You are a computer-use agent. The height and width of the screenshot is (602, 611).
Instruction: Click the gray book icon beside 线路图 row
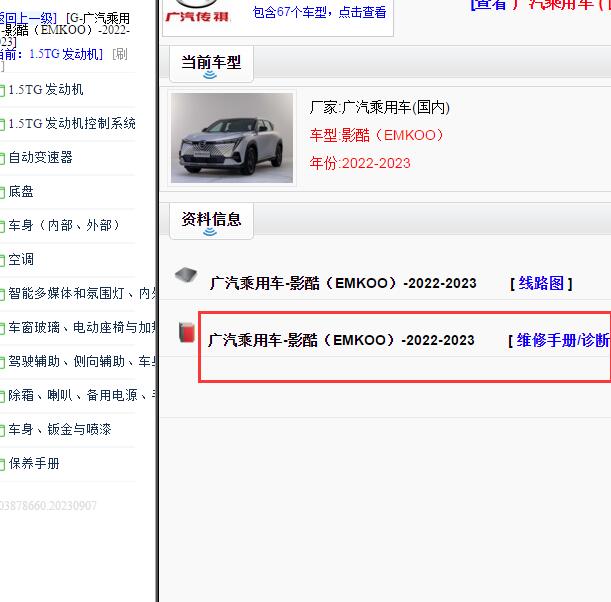[186, 275]
